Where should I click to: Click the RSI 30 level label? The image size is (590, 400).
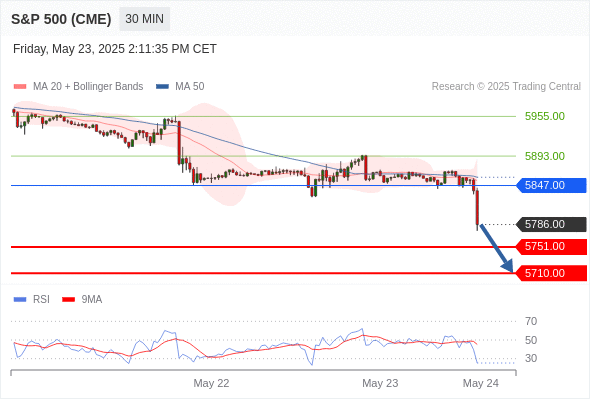coord(531,358)
